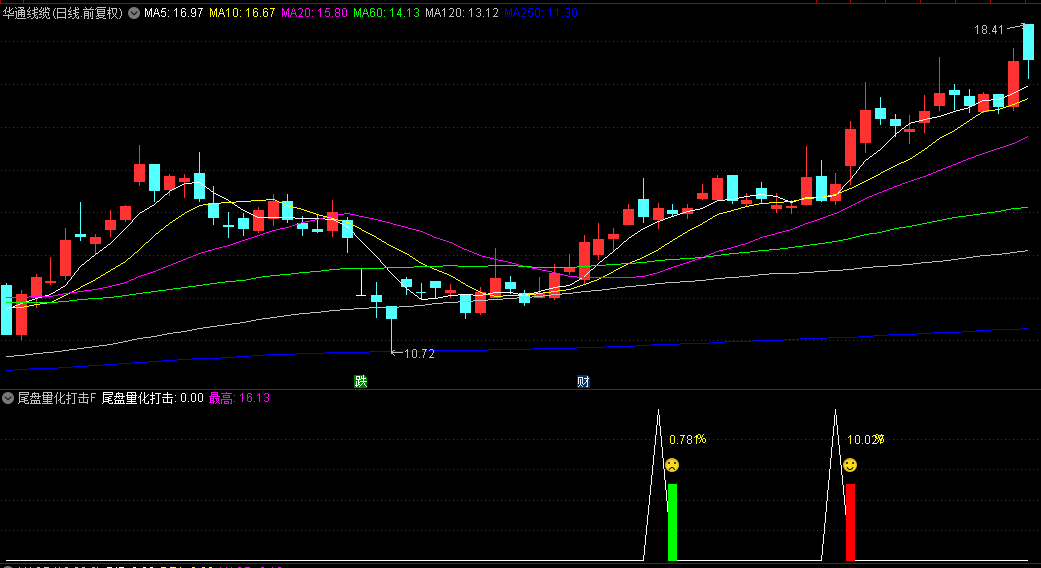Image resolution: width=1041 pixels, height=568 pixels.
Task: Click the 10.02% yellow label
Action: pyautogui.click(x=866, y=439)
